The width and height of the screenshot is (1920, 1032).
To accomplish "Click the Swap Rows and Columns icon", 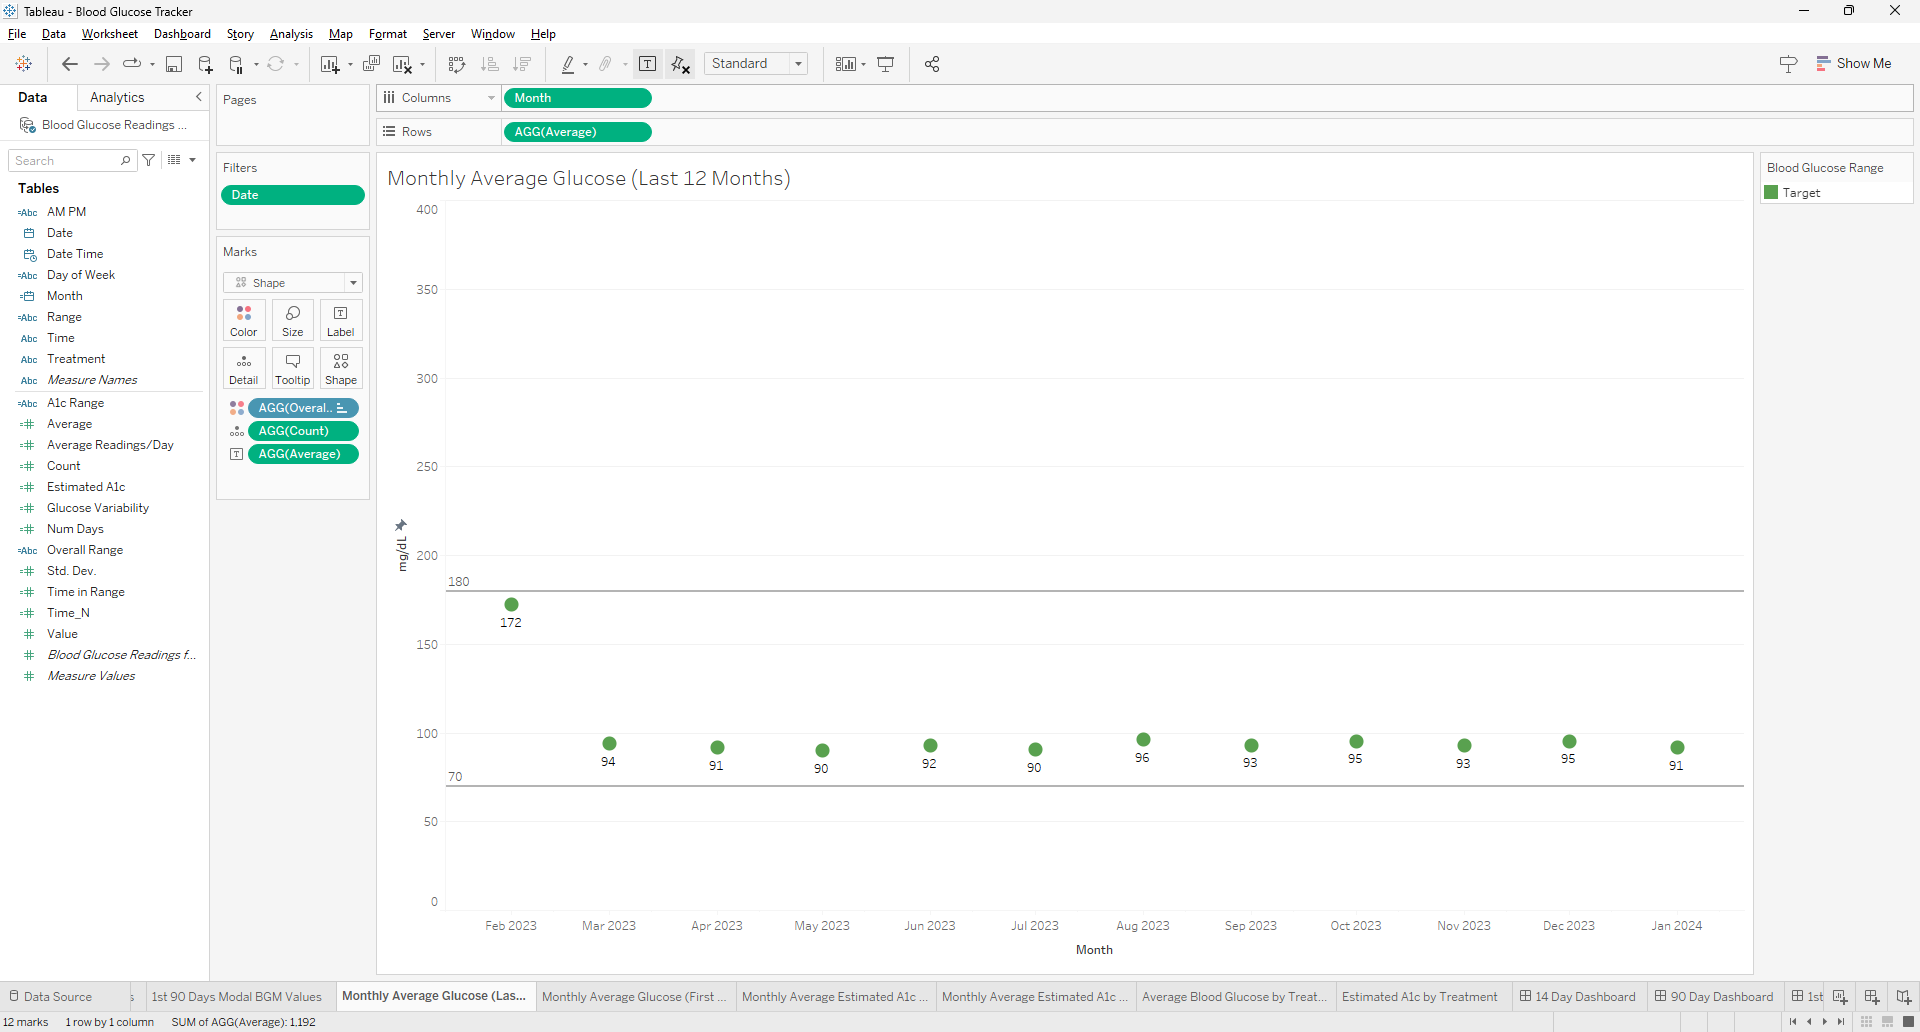I will click(457, 64).
